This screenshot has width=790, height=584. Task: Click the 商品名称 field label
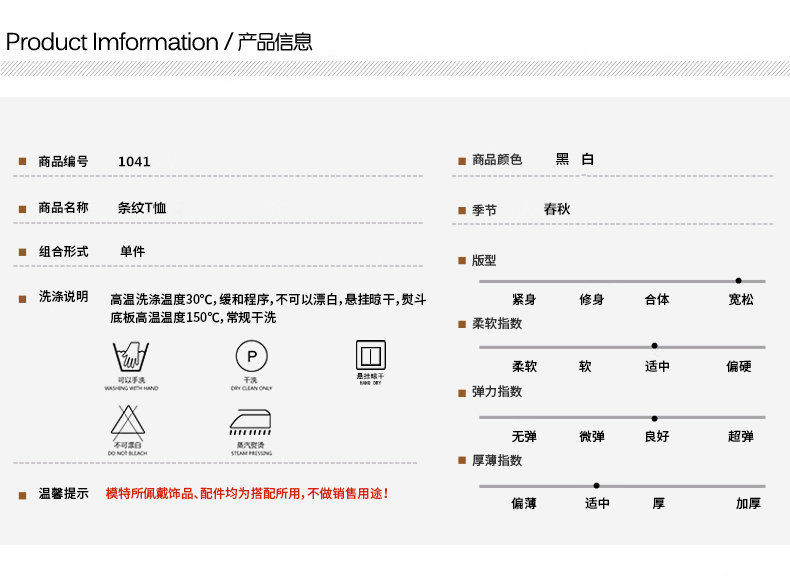63,207
